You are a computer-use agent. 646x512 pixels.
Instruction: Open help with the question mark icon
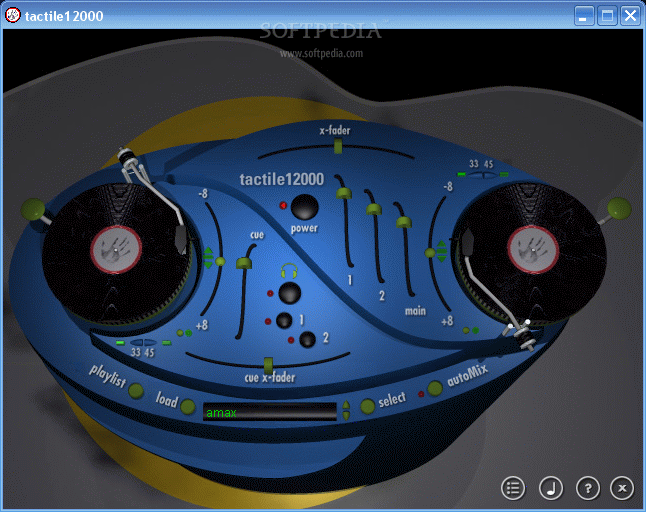click(x=588, y=488)
